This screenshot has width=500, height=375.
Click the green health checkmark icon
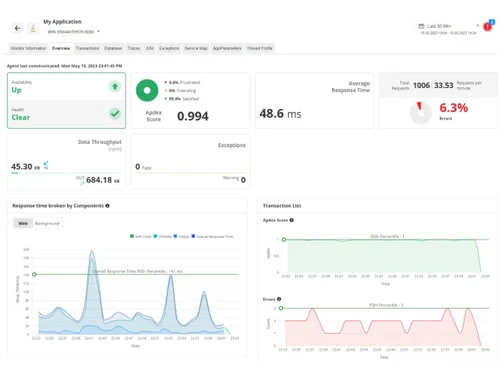(x=115, y=114)
